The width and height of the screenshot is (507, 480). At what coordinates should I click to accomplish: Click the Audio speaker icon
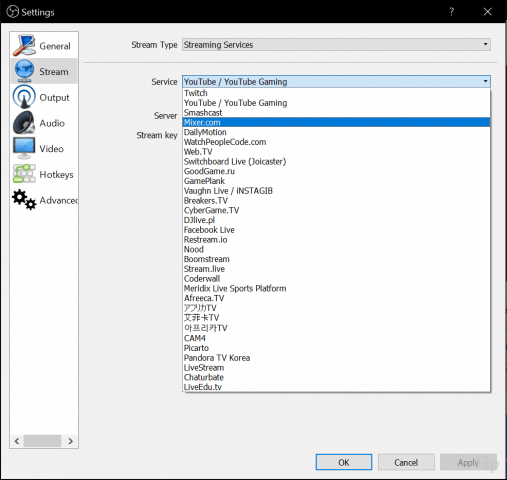tap(24, 122)
